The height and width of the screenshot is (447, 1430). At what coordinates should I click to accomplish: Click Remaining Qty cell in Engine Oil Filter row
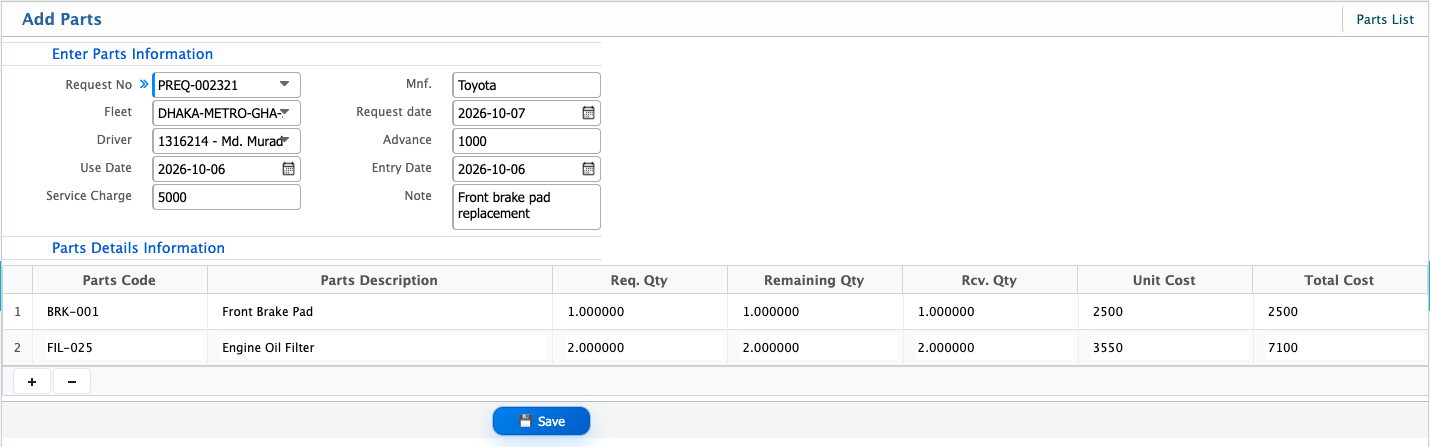(x=814, y=348)
